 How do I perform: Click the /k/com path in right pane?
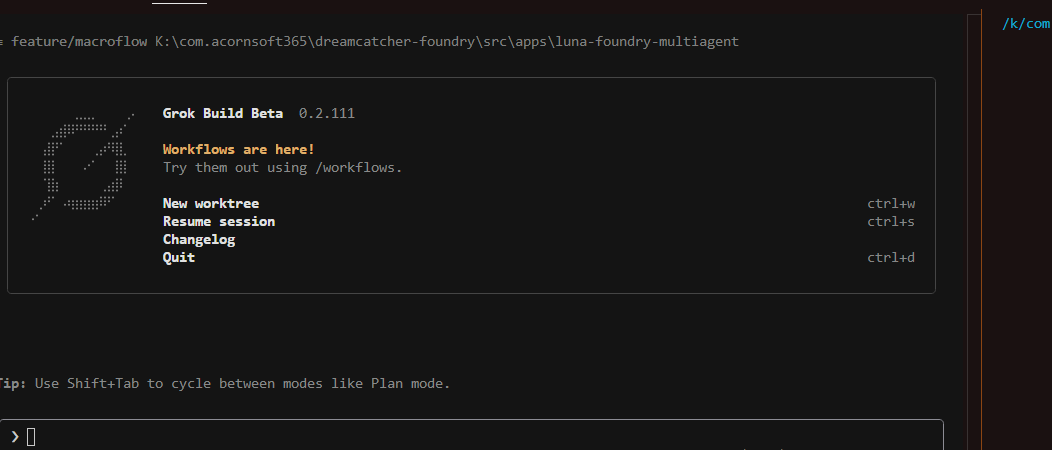(1027, 24)
